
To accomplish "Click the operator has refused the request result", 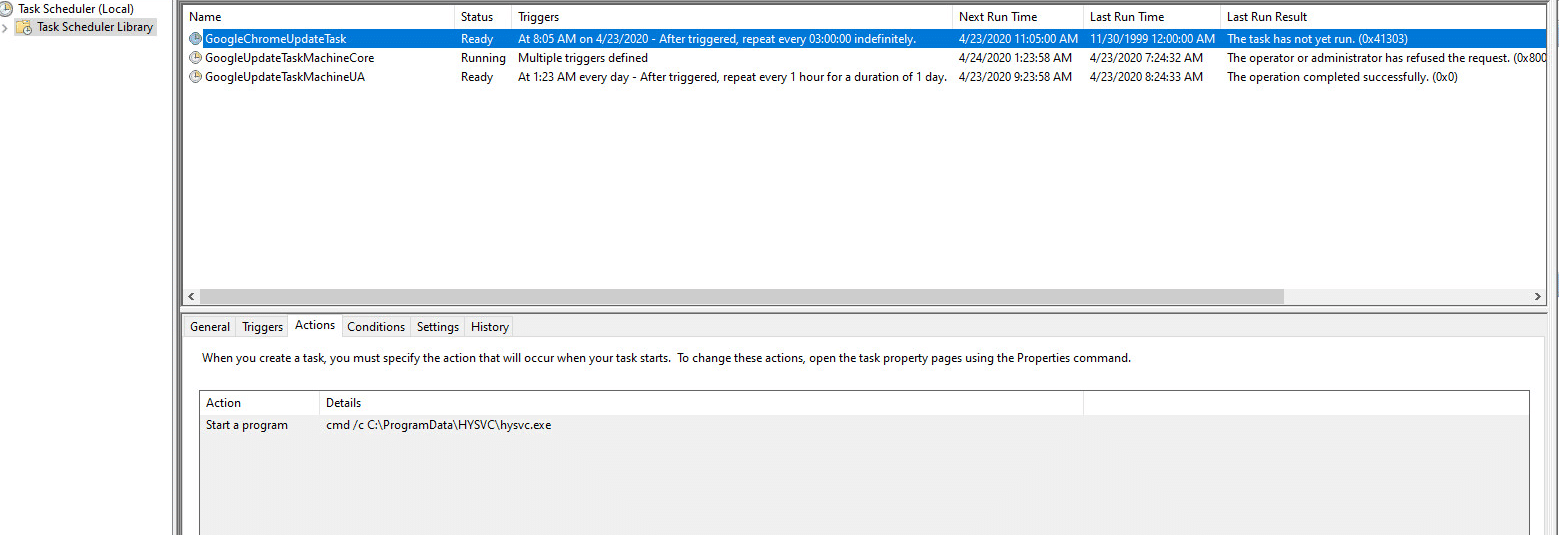I will (1386, 58).
